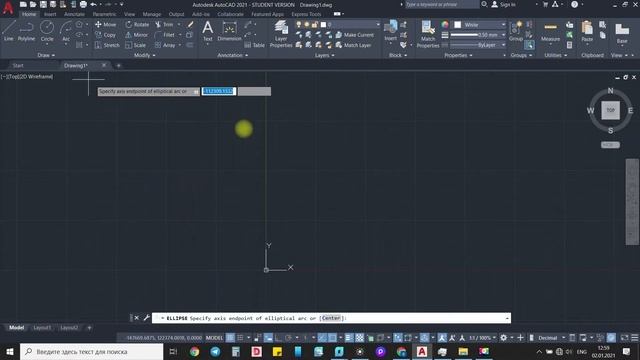Expand the Properties panel
The width and height of the screenshot is (640, 360).
point(458,55)
